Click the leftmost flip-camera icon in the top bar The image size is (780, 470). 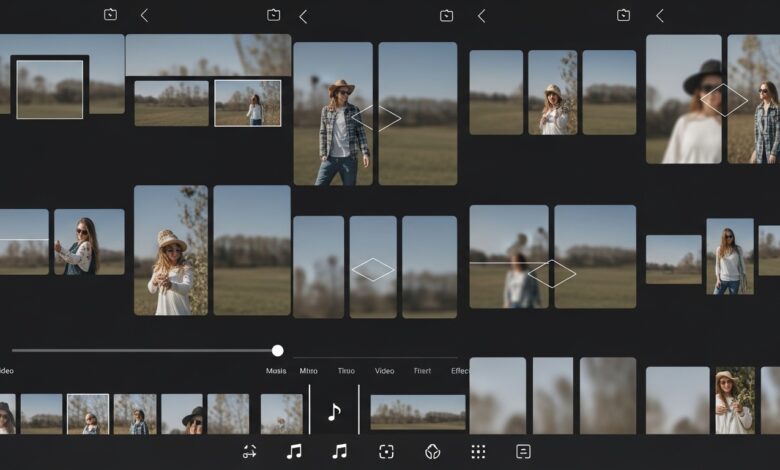coord(110,15)
